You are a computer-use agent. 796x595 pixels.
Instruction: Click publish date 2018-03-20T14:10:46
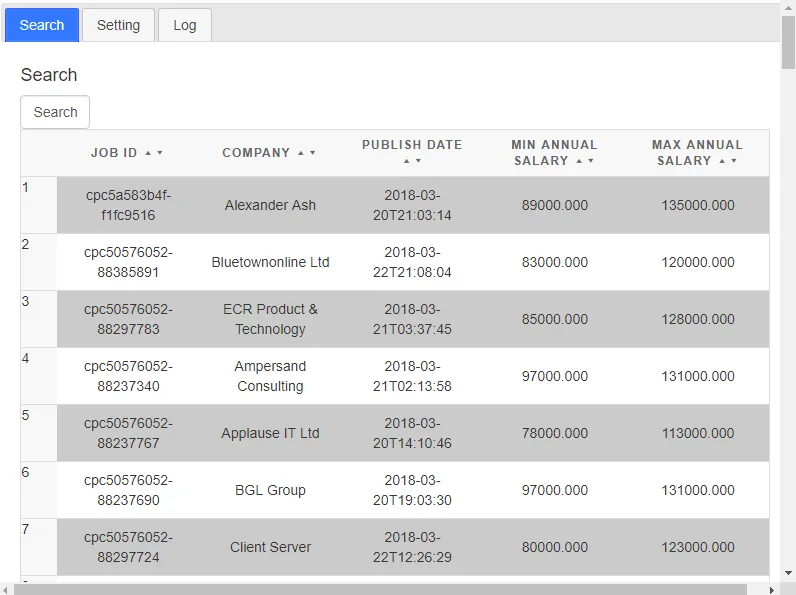click(412, 433)
